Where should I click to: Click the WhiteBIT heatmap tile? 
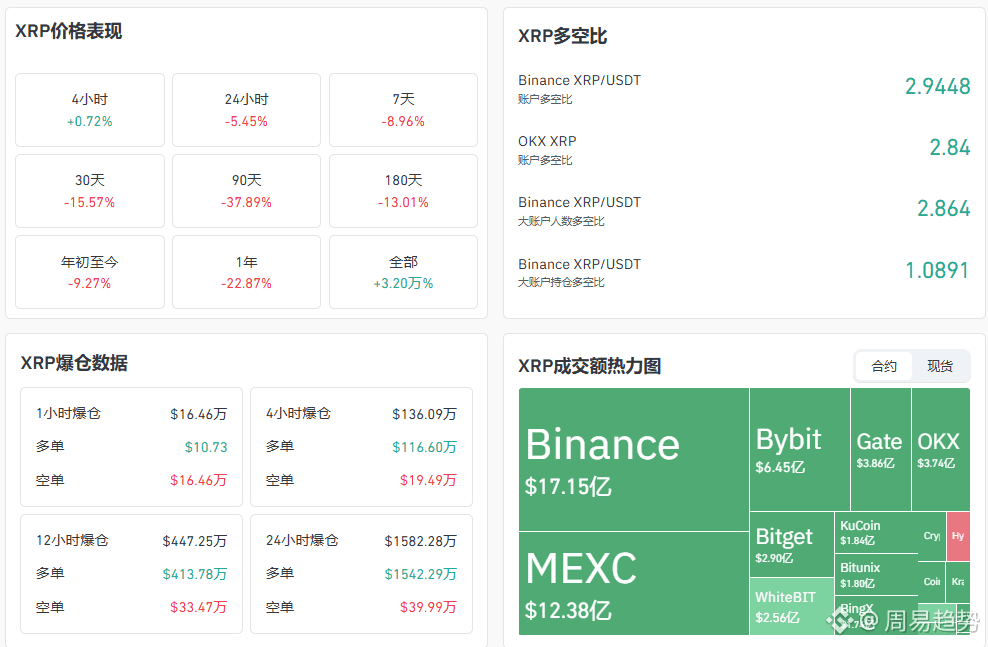(791, 606)
